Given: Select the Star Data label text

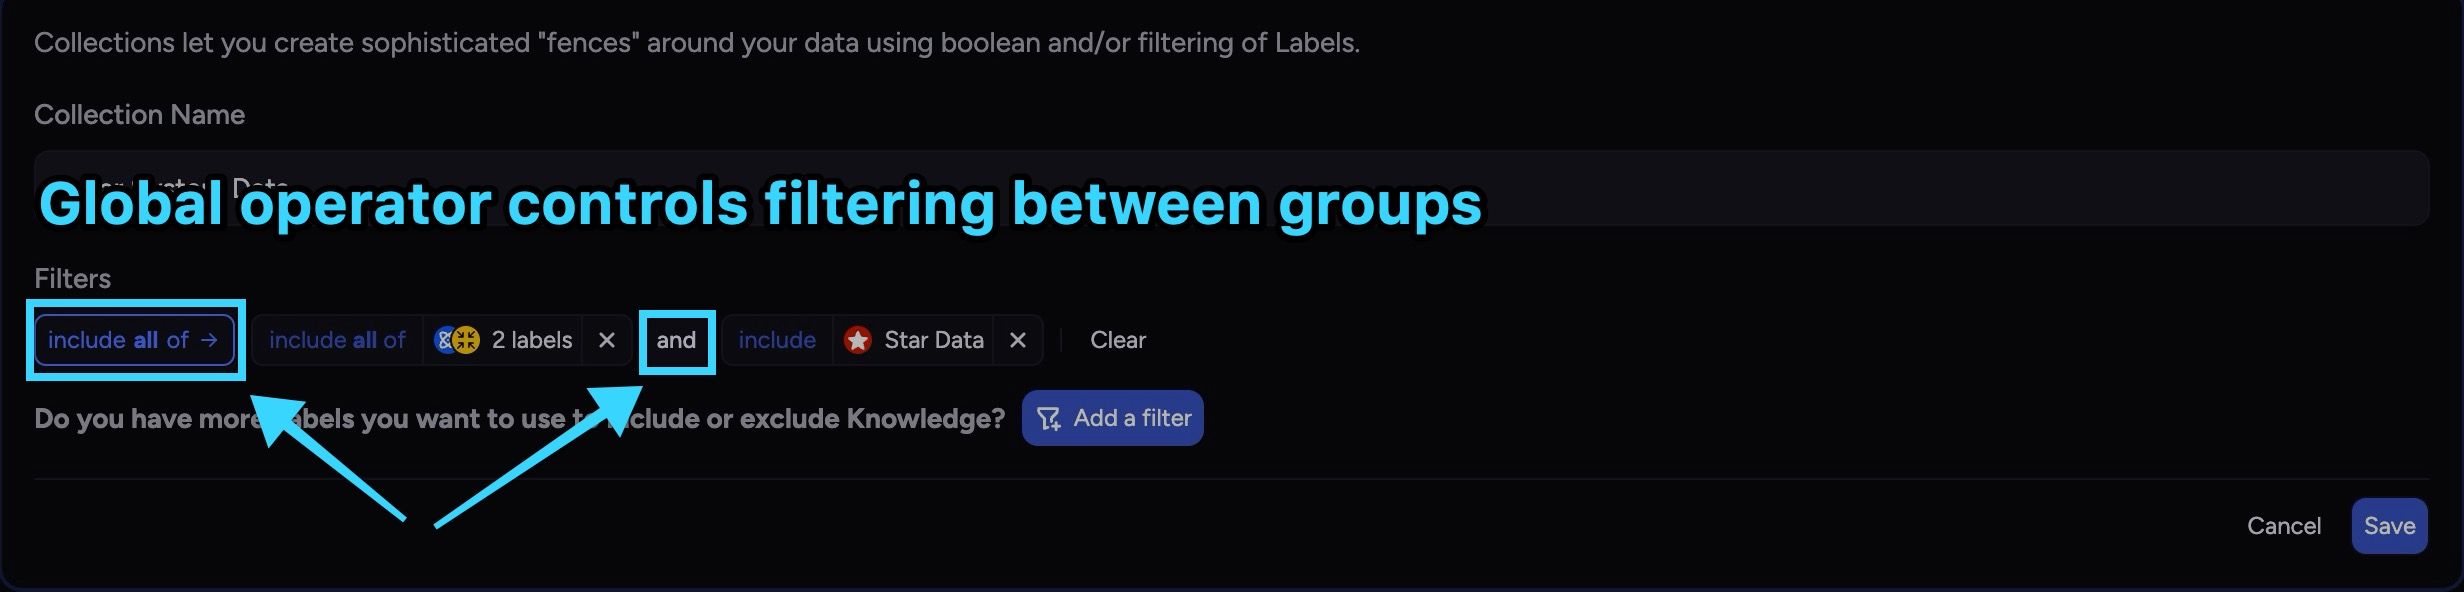Looking at the screenshot, I should [933, 340].
